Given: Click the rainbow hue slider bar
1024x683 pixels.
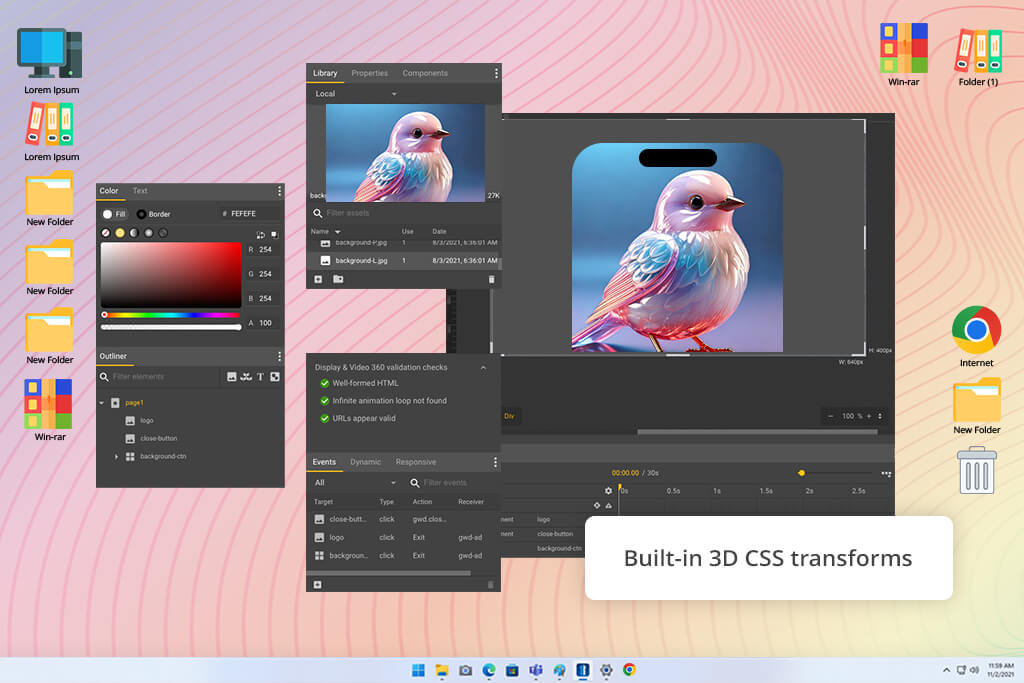Looking at the screenshot, I should (x=171, y=315).
